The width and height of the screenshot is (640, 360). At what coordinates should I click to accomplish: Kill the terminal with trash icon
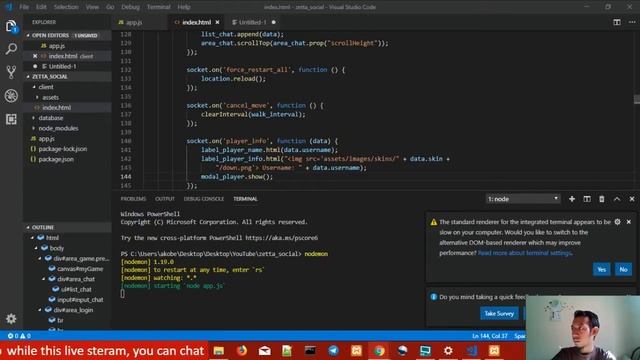coord(602,199)
